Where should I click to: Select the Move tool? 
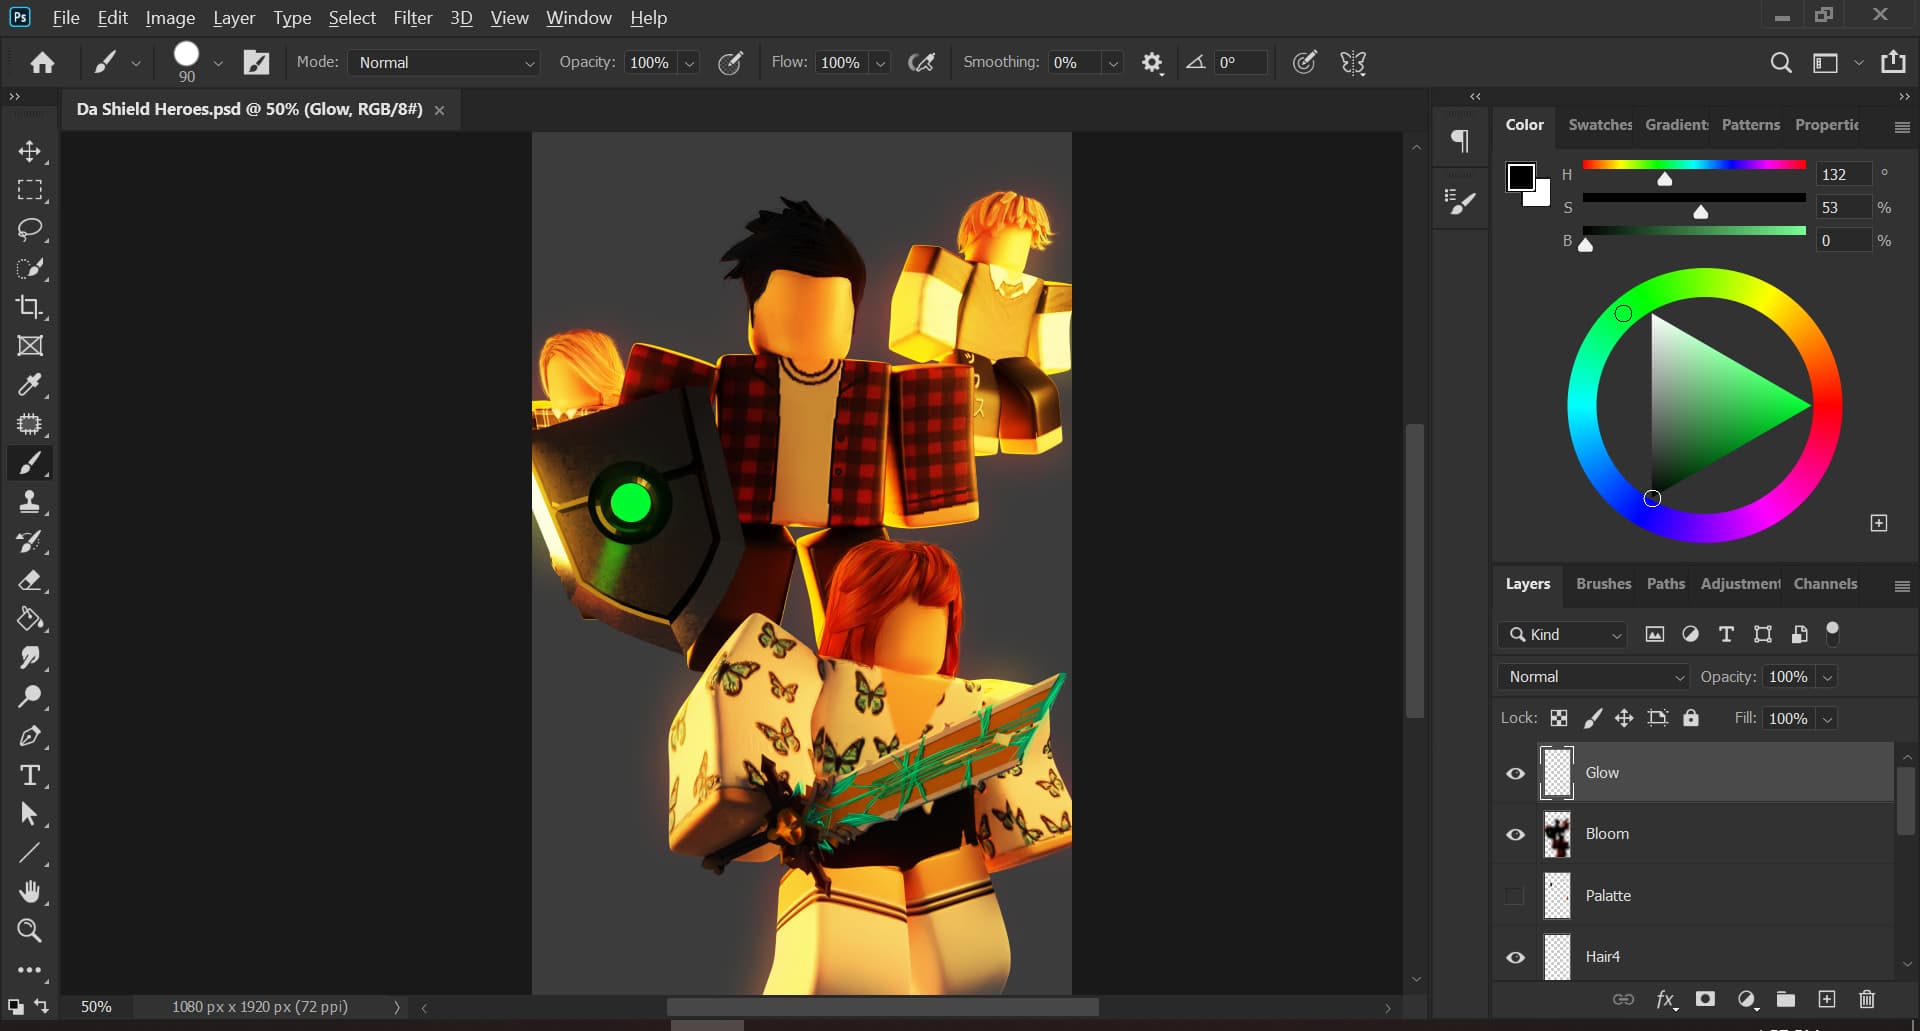30,151
